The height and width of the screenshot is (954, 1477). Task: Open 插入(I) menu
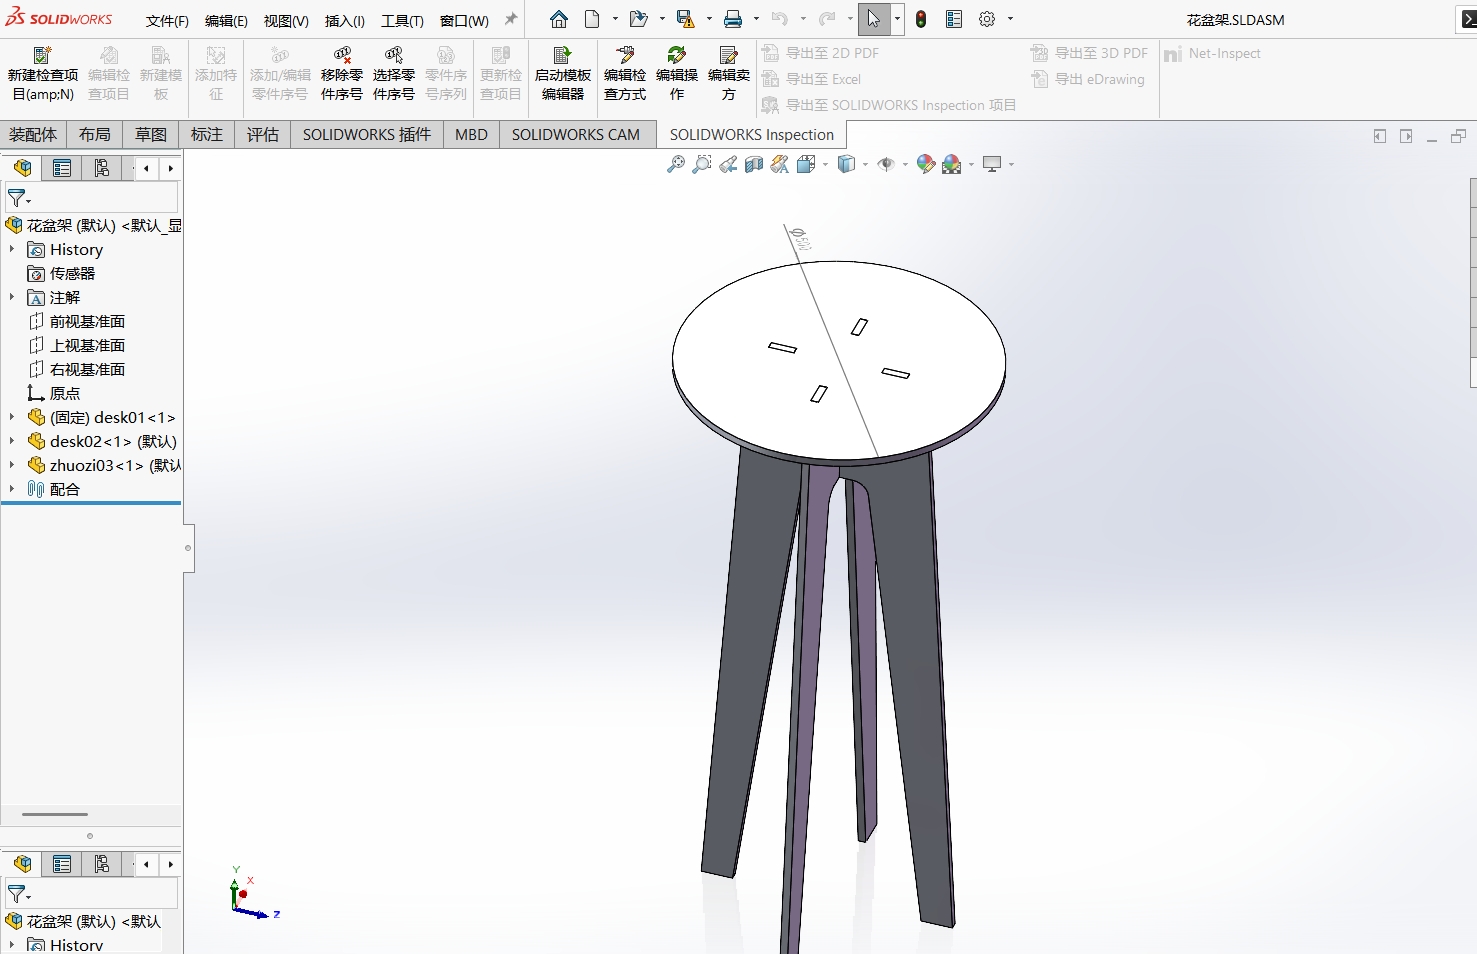[x=345, y=20]
